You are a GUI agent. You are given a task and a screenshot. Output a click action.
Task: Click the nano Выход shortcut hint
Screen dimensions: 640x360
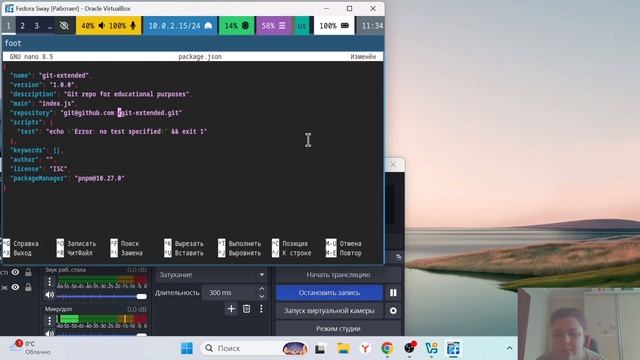(x=18, y=253)
